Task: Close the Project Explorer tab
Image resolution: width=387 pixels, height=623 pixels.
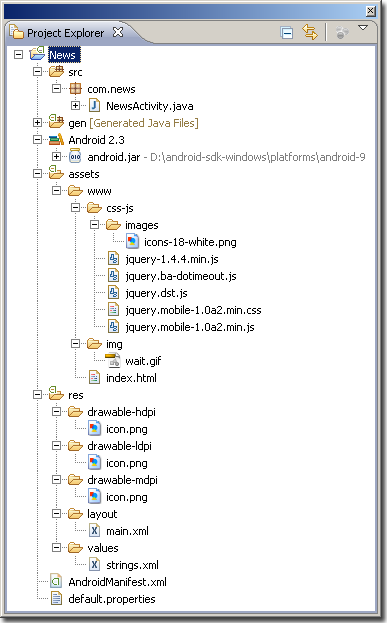Action: [x=118, y=32]
